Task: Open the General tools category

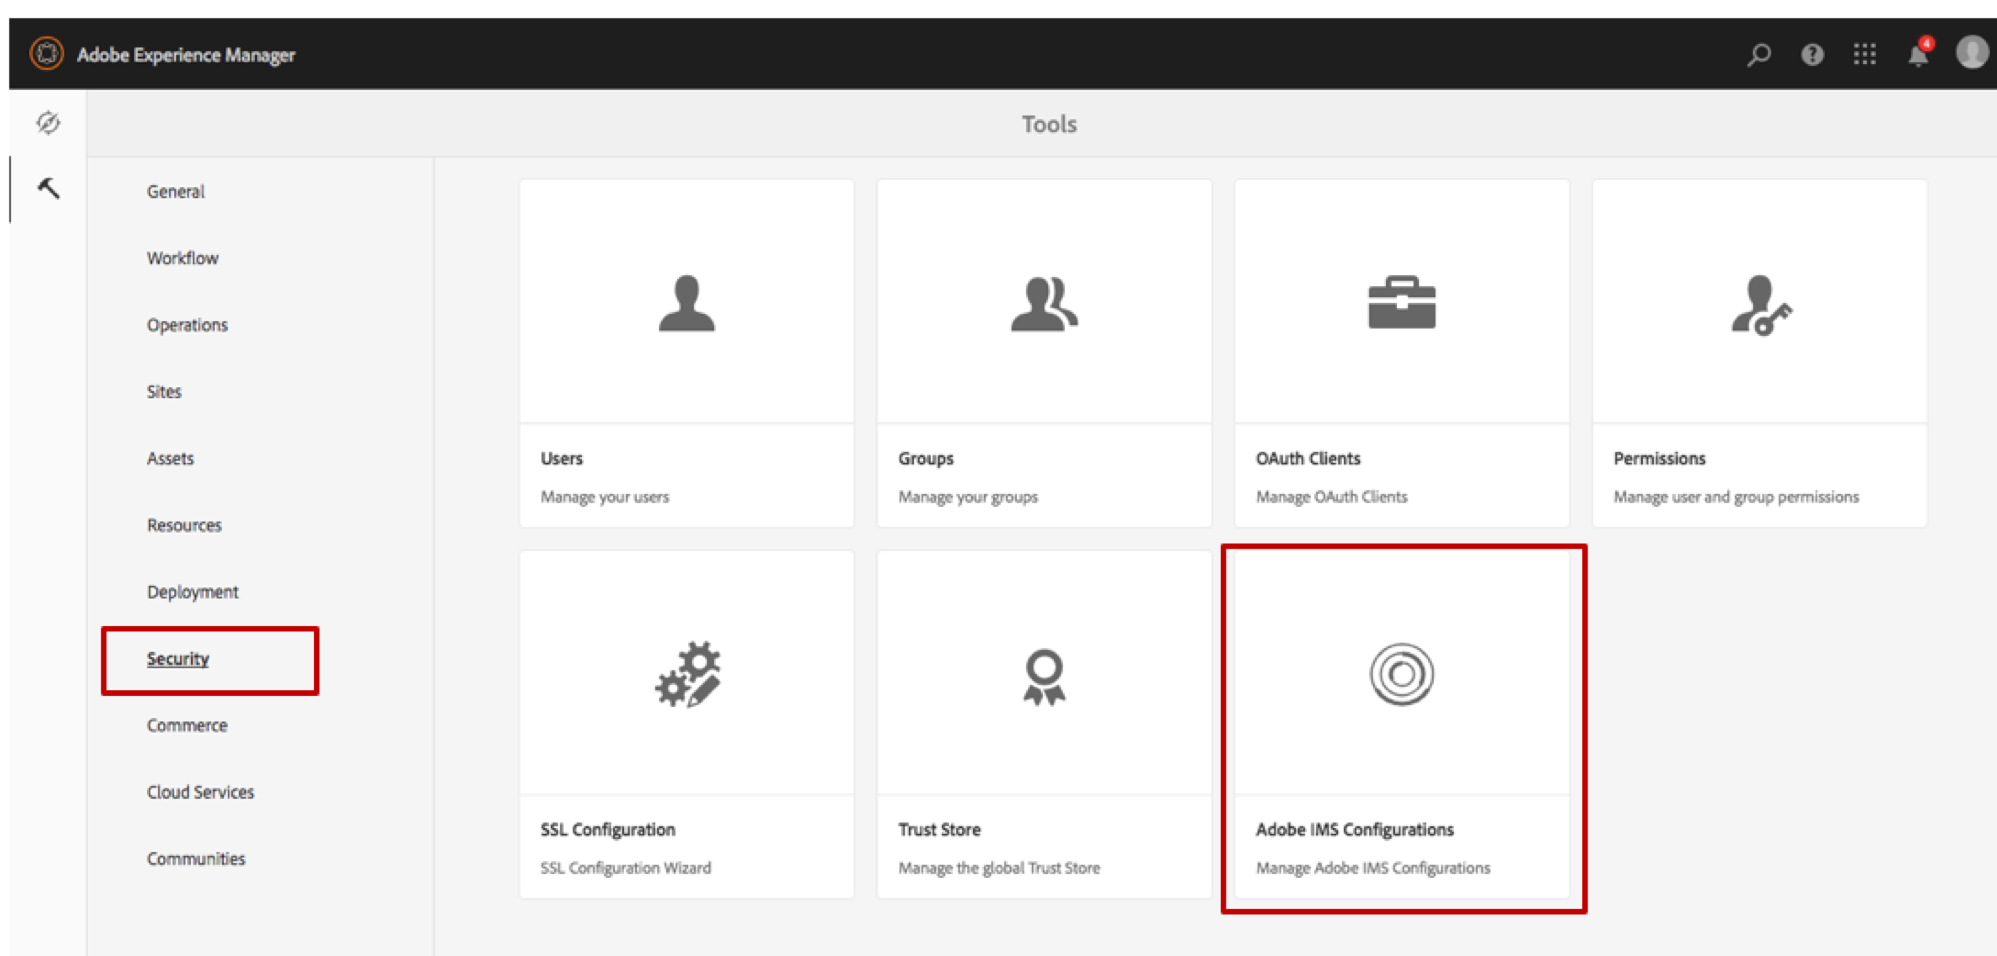Action: pyautogui.click(x=176, y=191)
